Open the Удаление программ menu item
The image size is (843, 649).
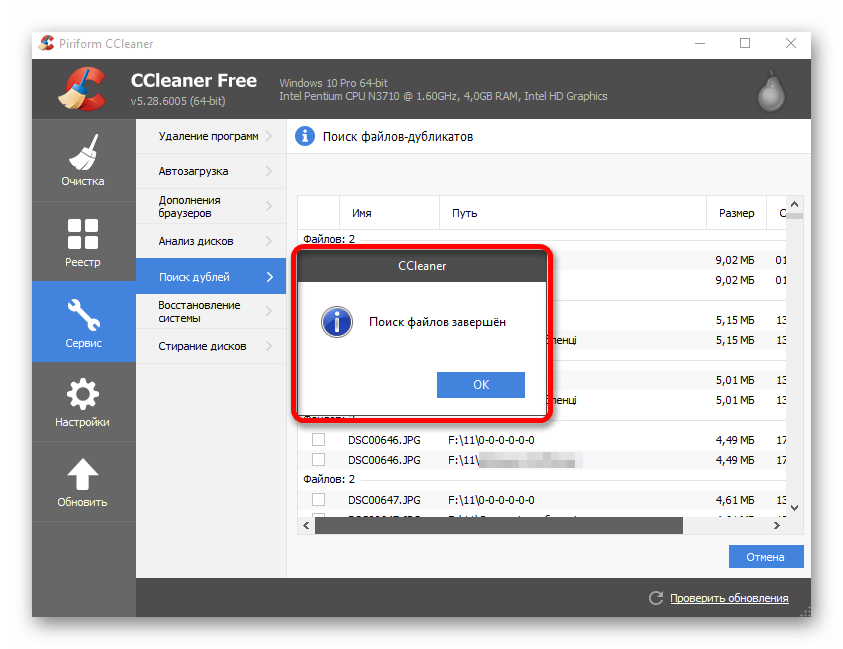(x=211, y=136)
